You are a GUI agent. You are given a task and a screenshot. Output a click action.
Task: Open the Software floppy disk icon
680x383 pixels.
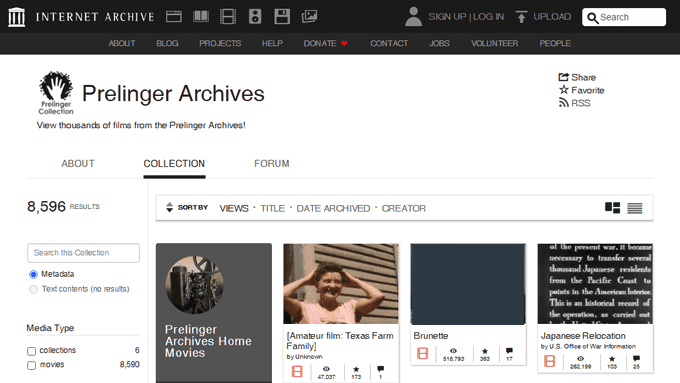[x=282, y=17]
